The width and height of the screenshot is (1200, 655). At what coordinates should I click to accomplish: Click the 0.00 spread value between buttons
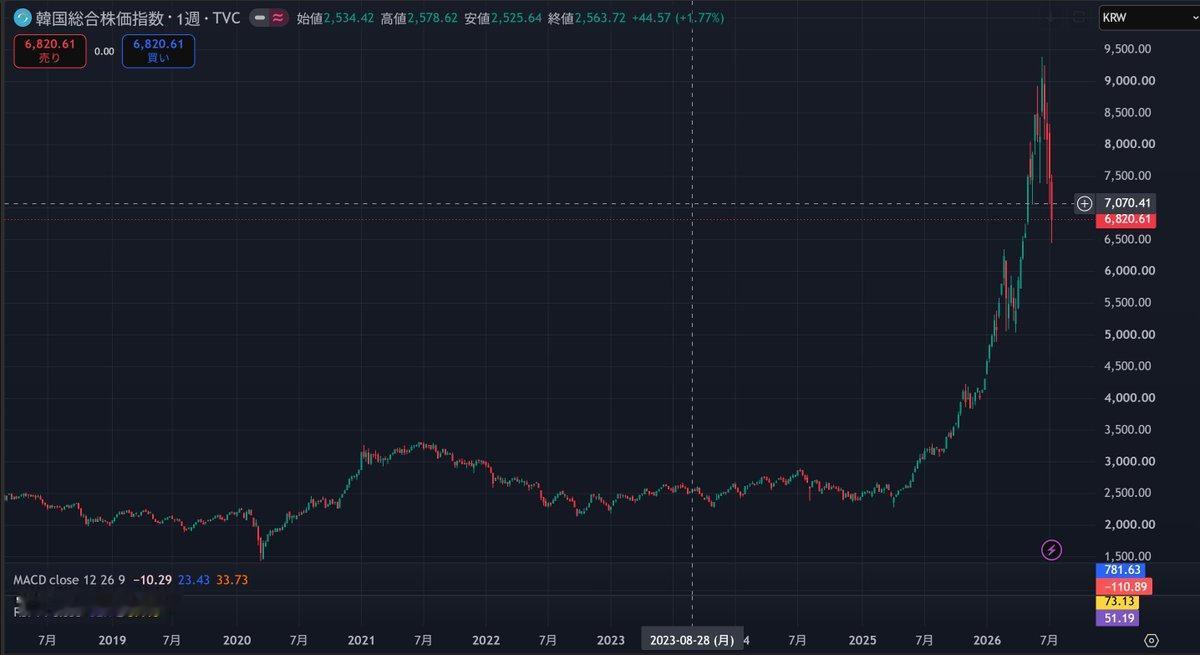(x=104, y=50)
